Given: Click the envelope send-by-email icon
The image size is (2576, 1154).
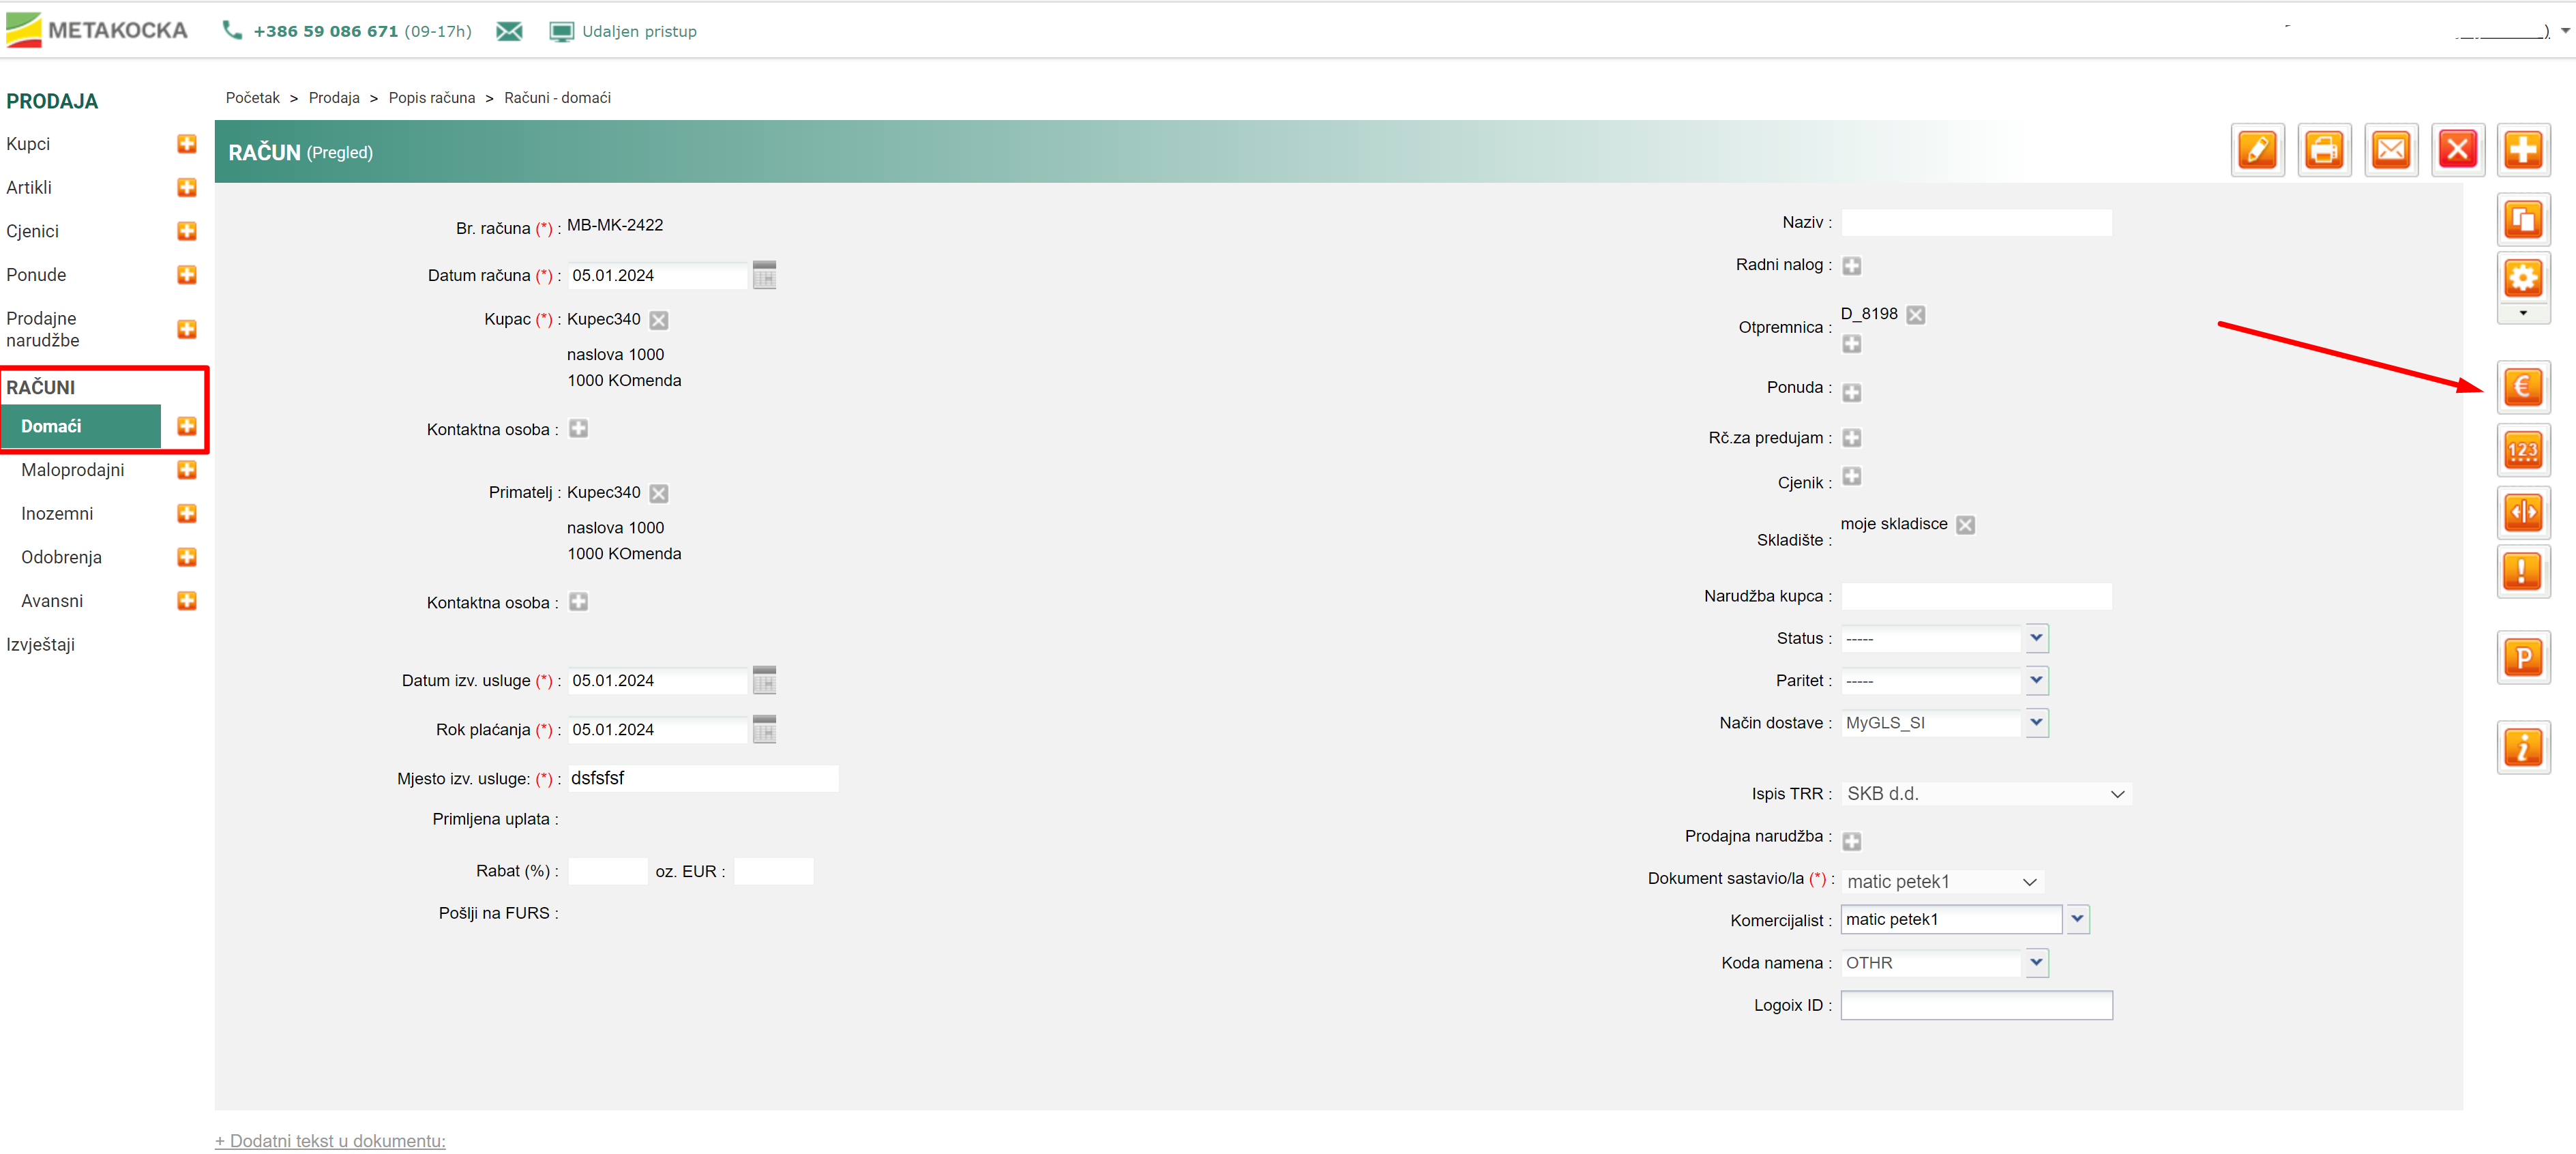Looking at the screenshot, I should tap(2390, 151).
